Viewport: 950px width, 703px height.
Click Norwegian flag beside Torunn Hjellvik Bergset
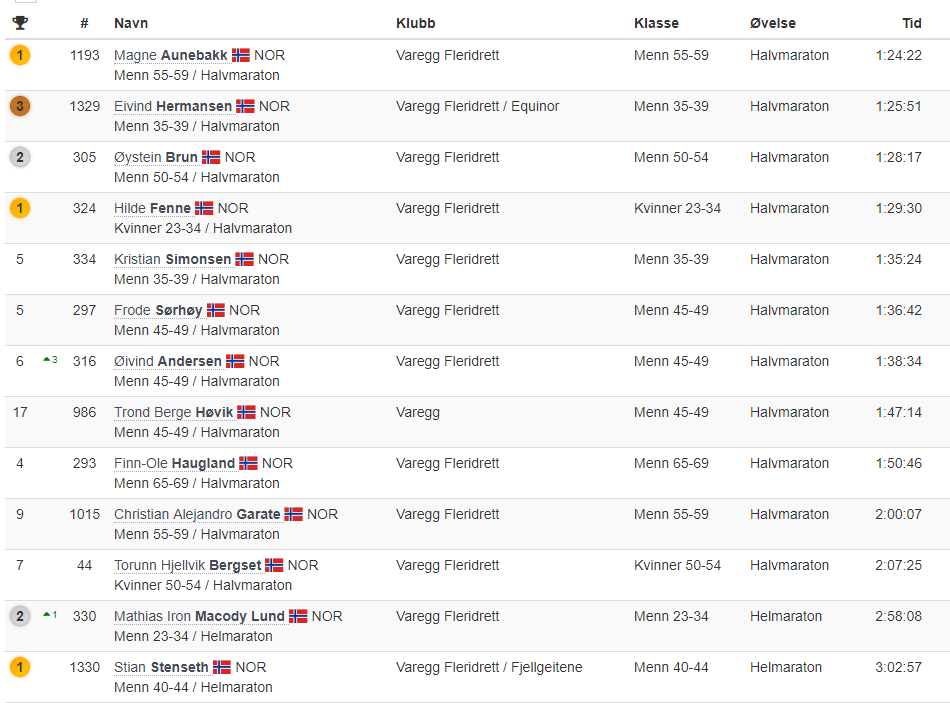[x=274, y=565]
